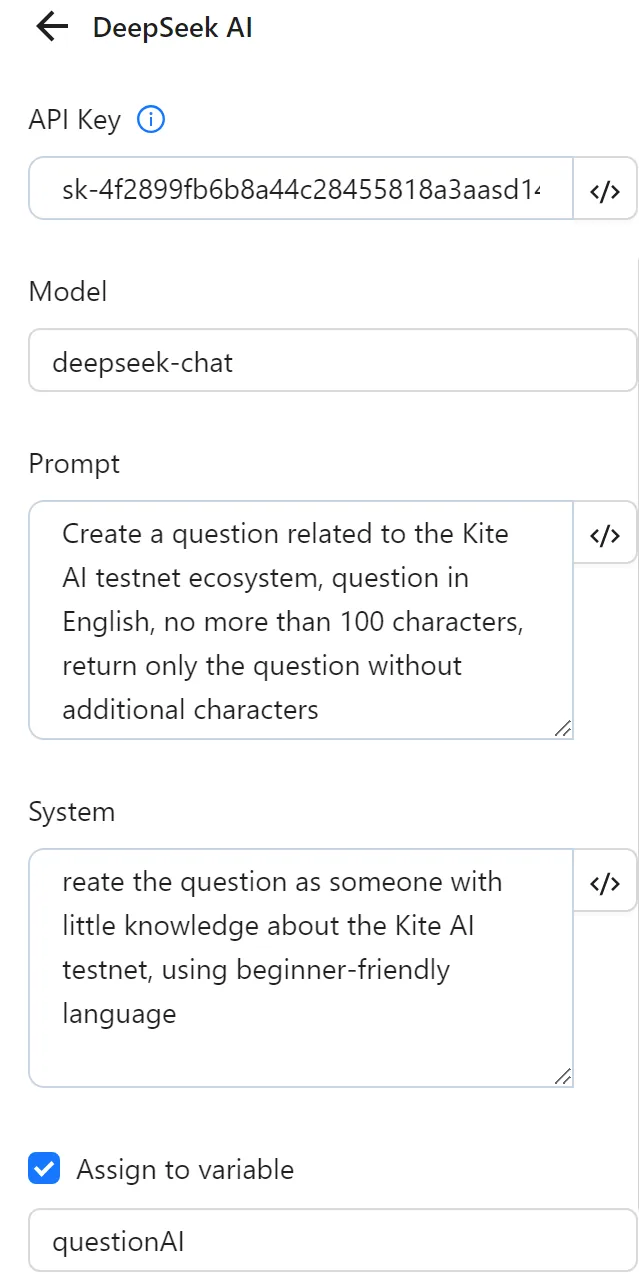
Task: Click the code icon next to the System field
Action: pos(604,881)
